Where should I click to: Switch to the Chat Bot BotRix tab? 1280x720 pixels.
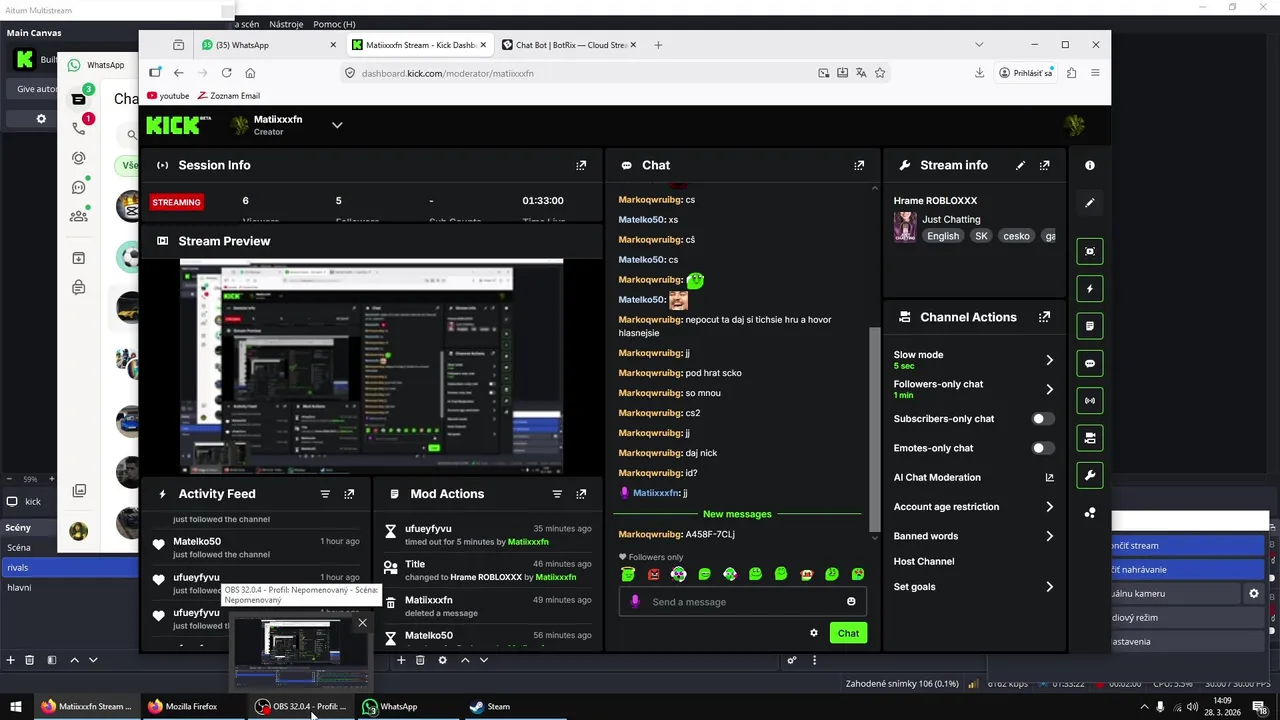(x=569, y=45)
